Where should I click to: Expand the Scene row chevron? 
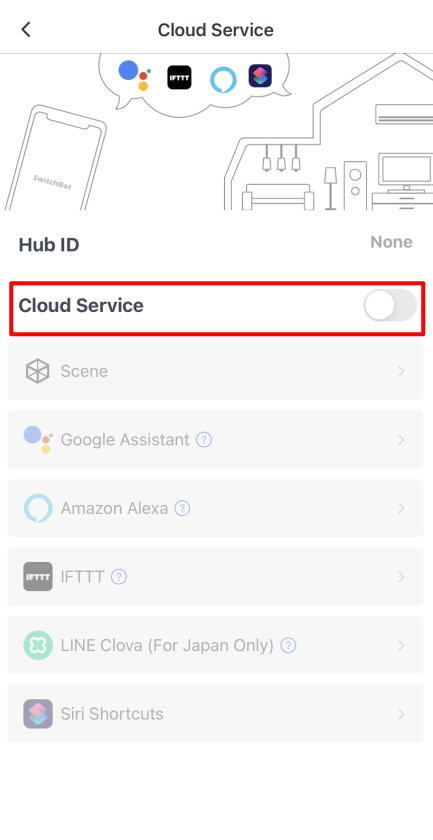click(401, 371)
